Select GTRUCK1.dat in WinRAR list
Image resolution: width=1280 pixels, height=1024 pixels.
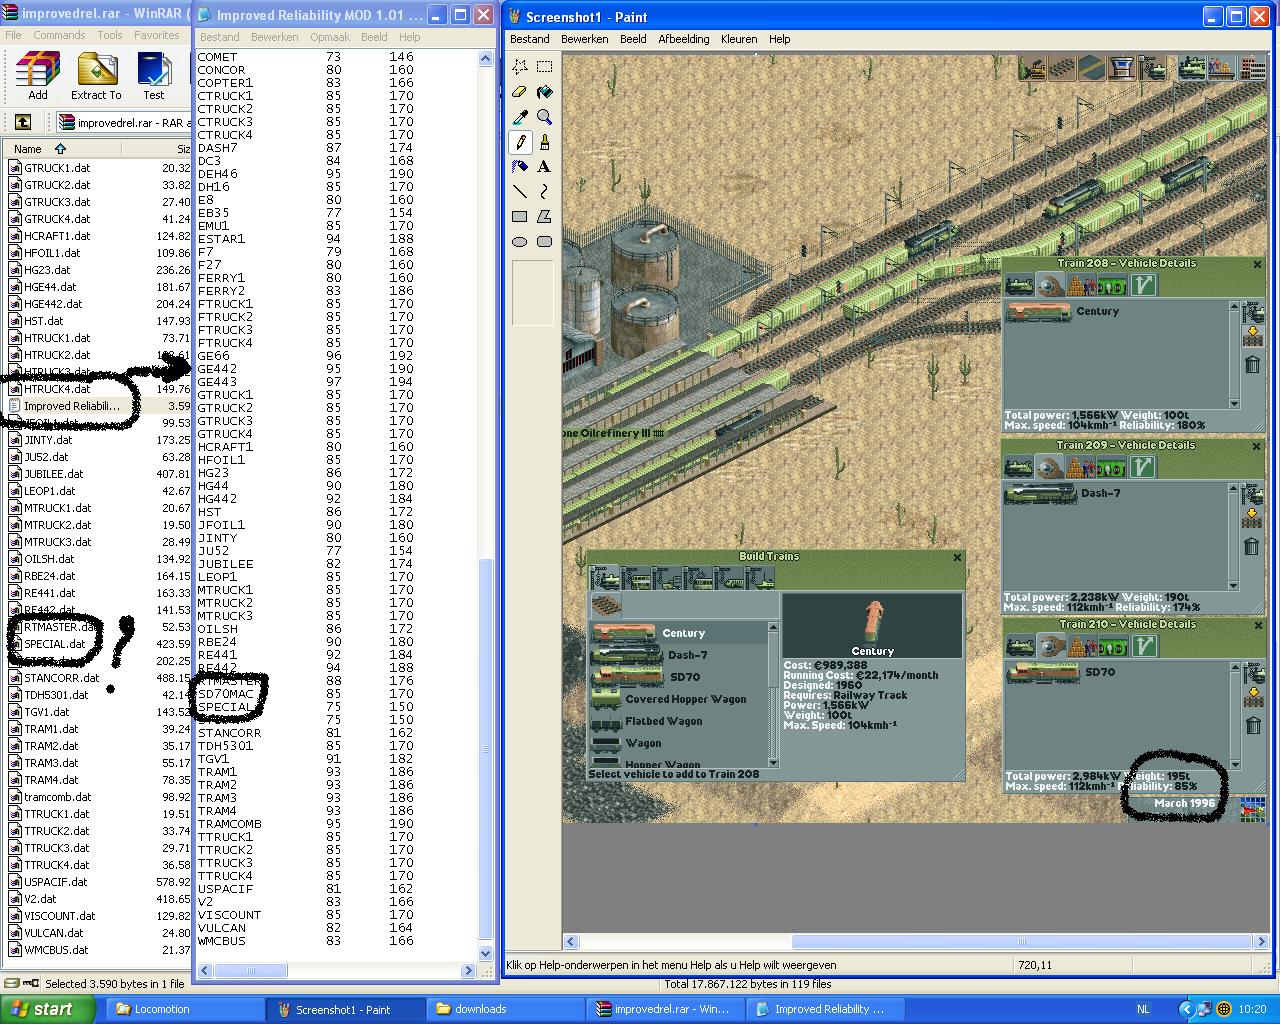[57, 168]
